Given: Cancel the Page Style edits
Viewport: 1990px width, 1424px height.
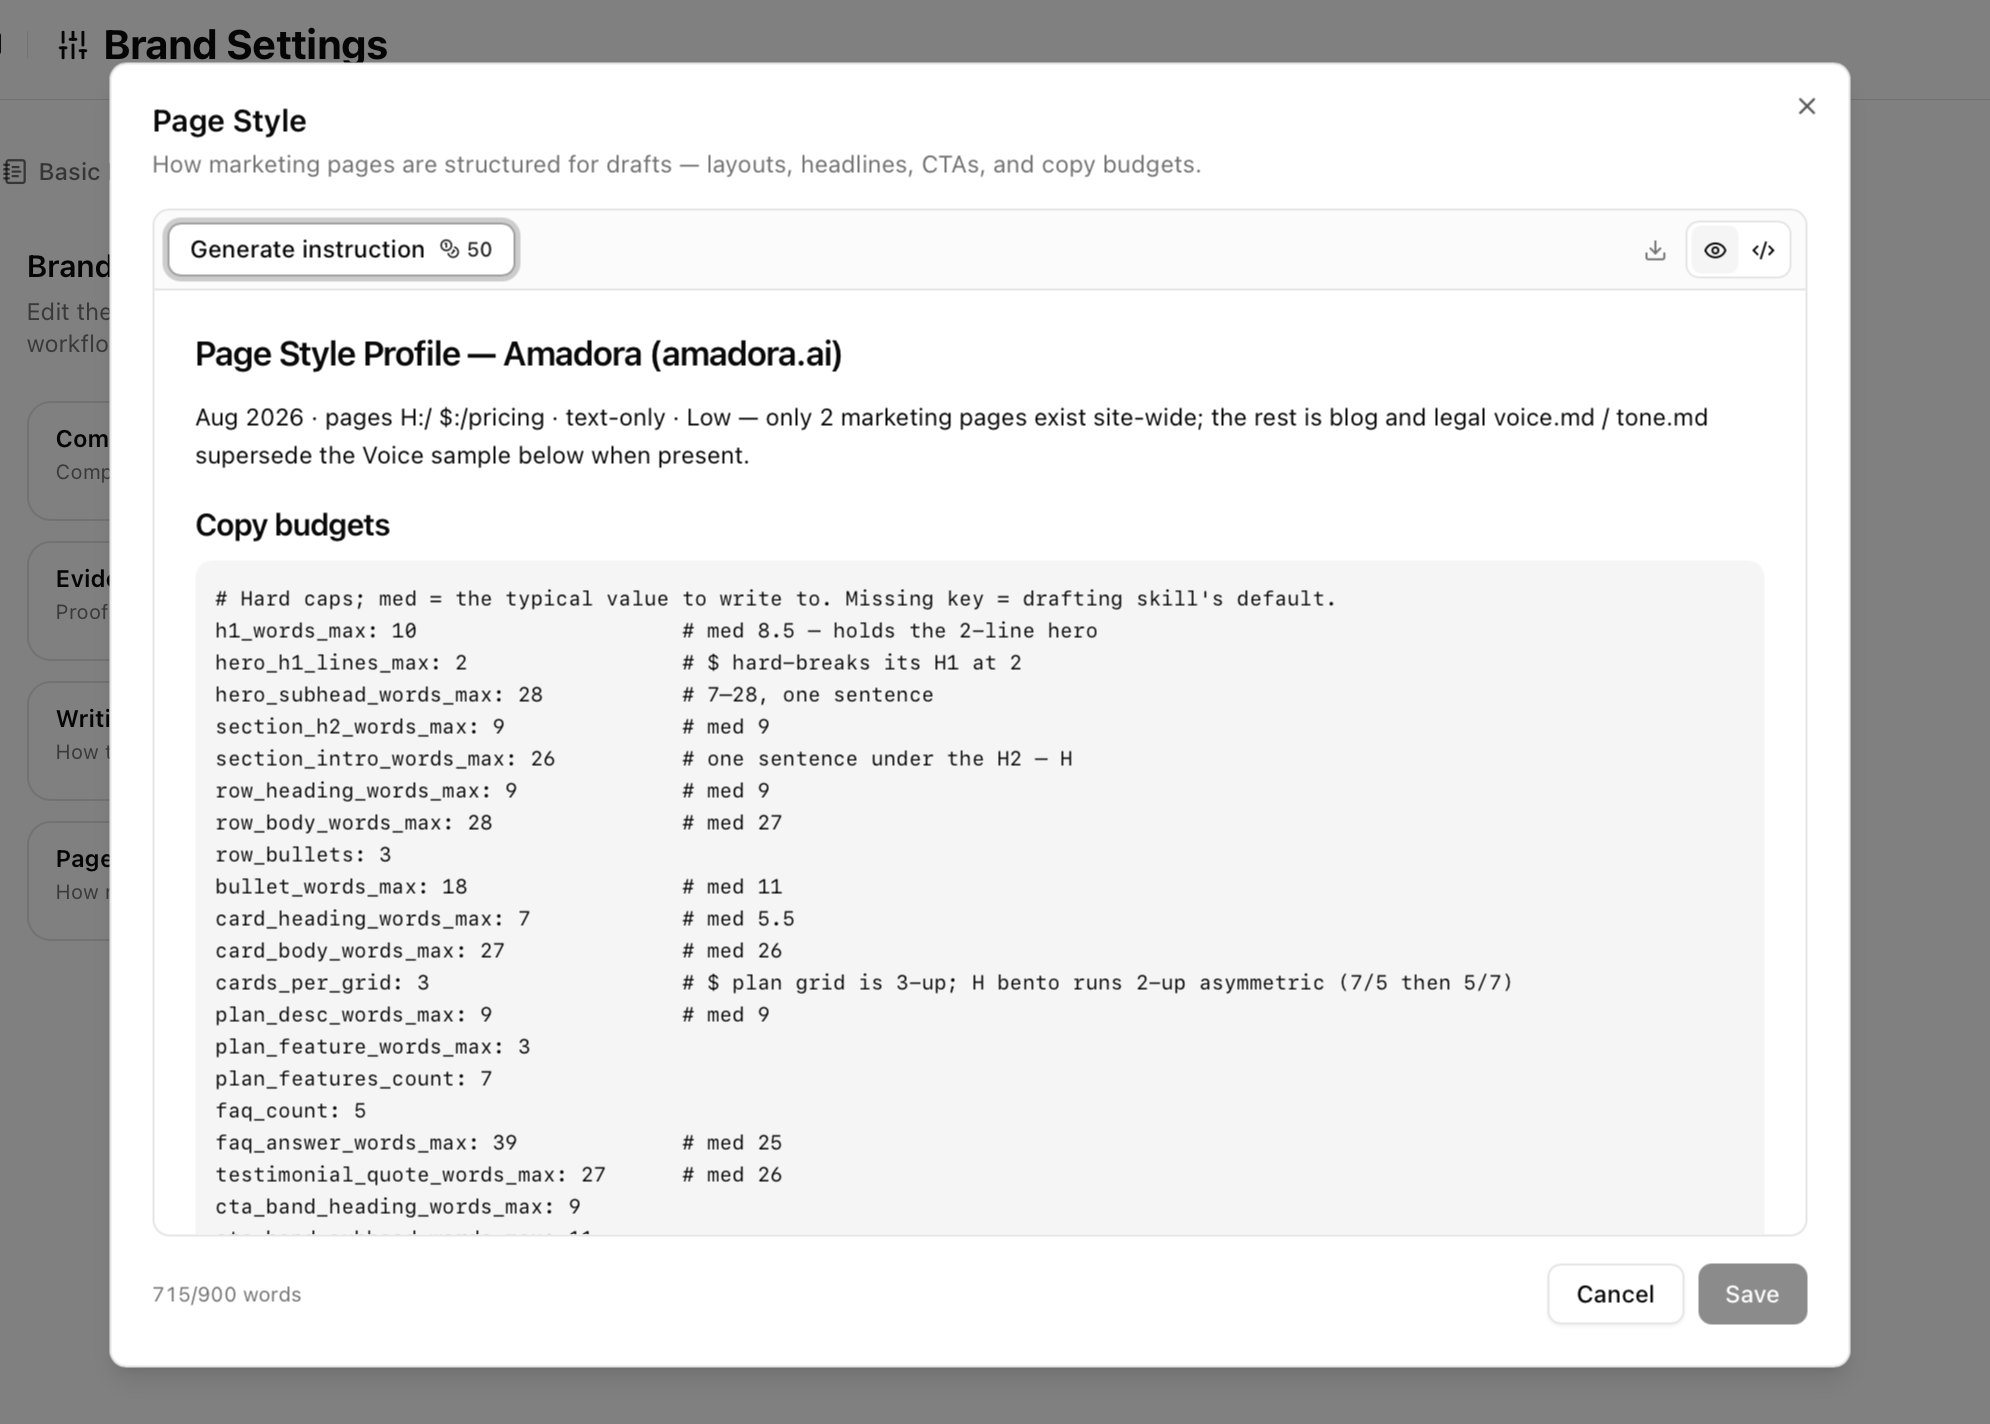Looking at the screenshot, I should tap(1615, 1294).
